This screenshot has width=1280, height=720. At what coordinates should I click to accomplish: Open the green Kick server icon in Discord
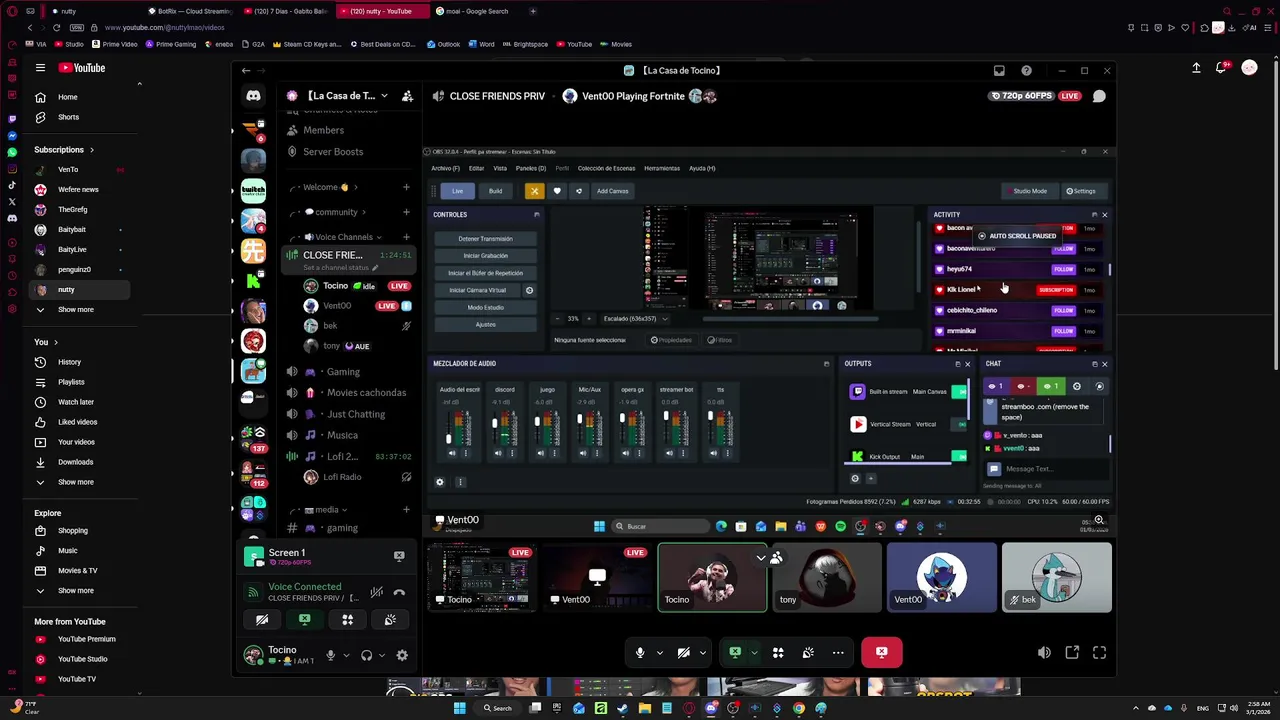coord(253,281)
